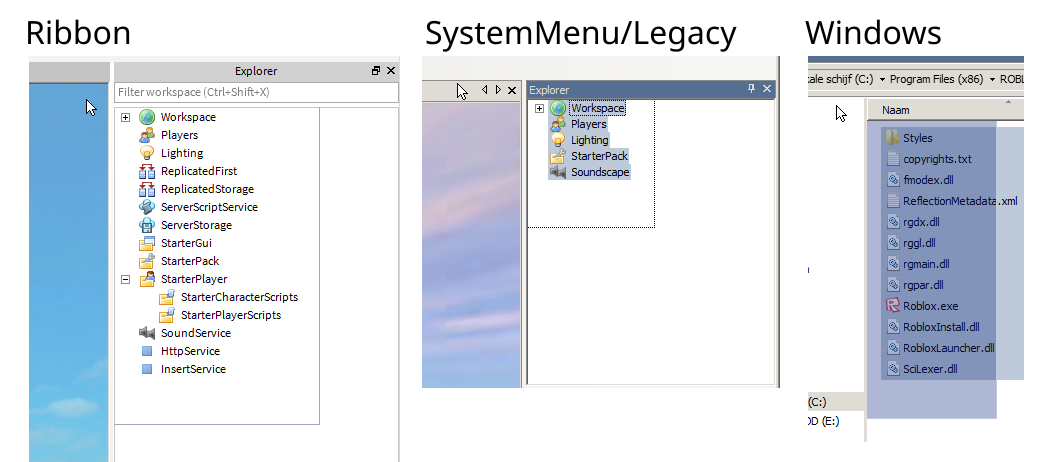Click the ReplicatedFirst icon
1038x462 pixels.
point(147,171)
